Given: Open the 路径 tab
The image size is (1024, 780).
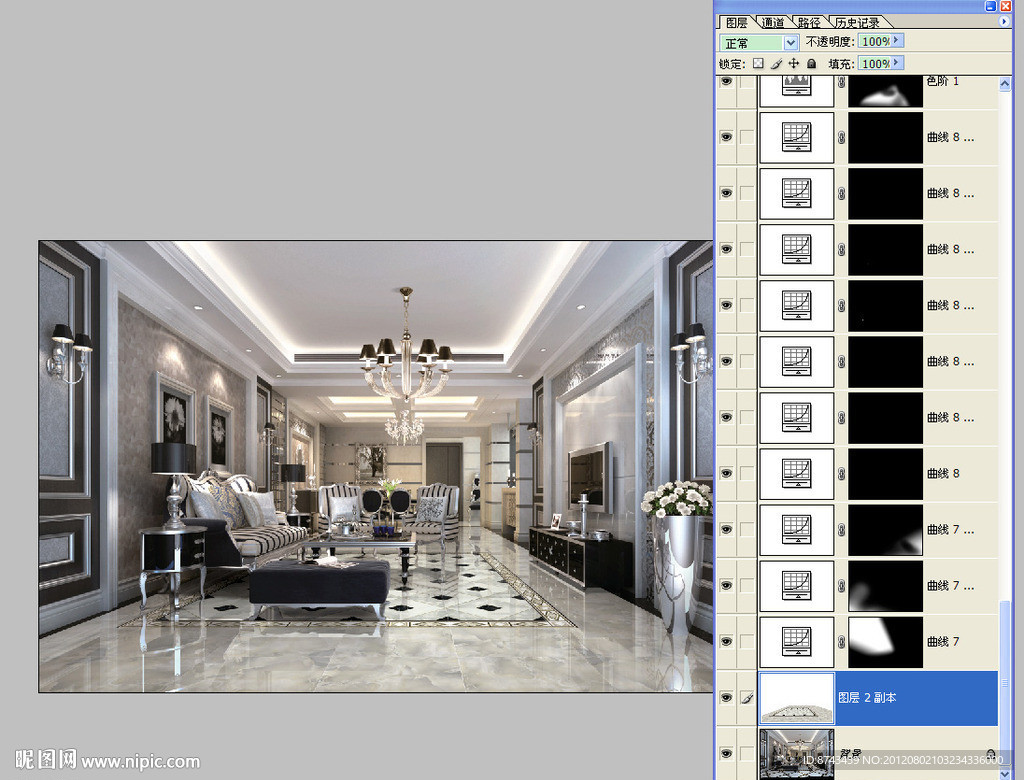Looking at the screenshot, I should coord(808,23).
